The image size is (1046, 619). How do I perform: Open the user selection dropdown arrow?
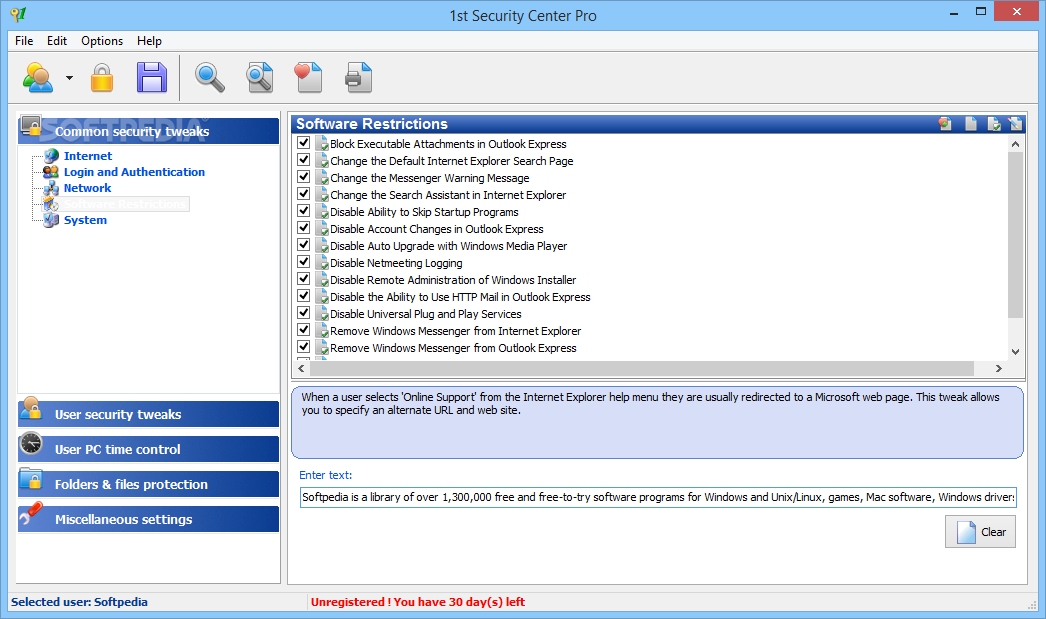pos(69,78)
